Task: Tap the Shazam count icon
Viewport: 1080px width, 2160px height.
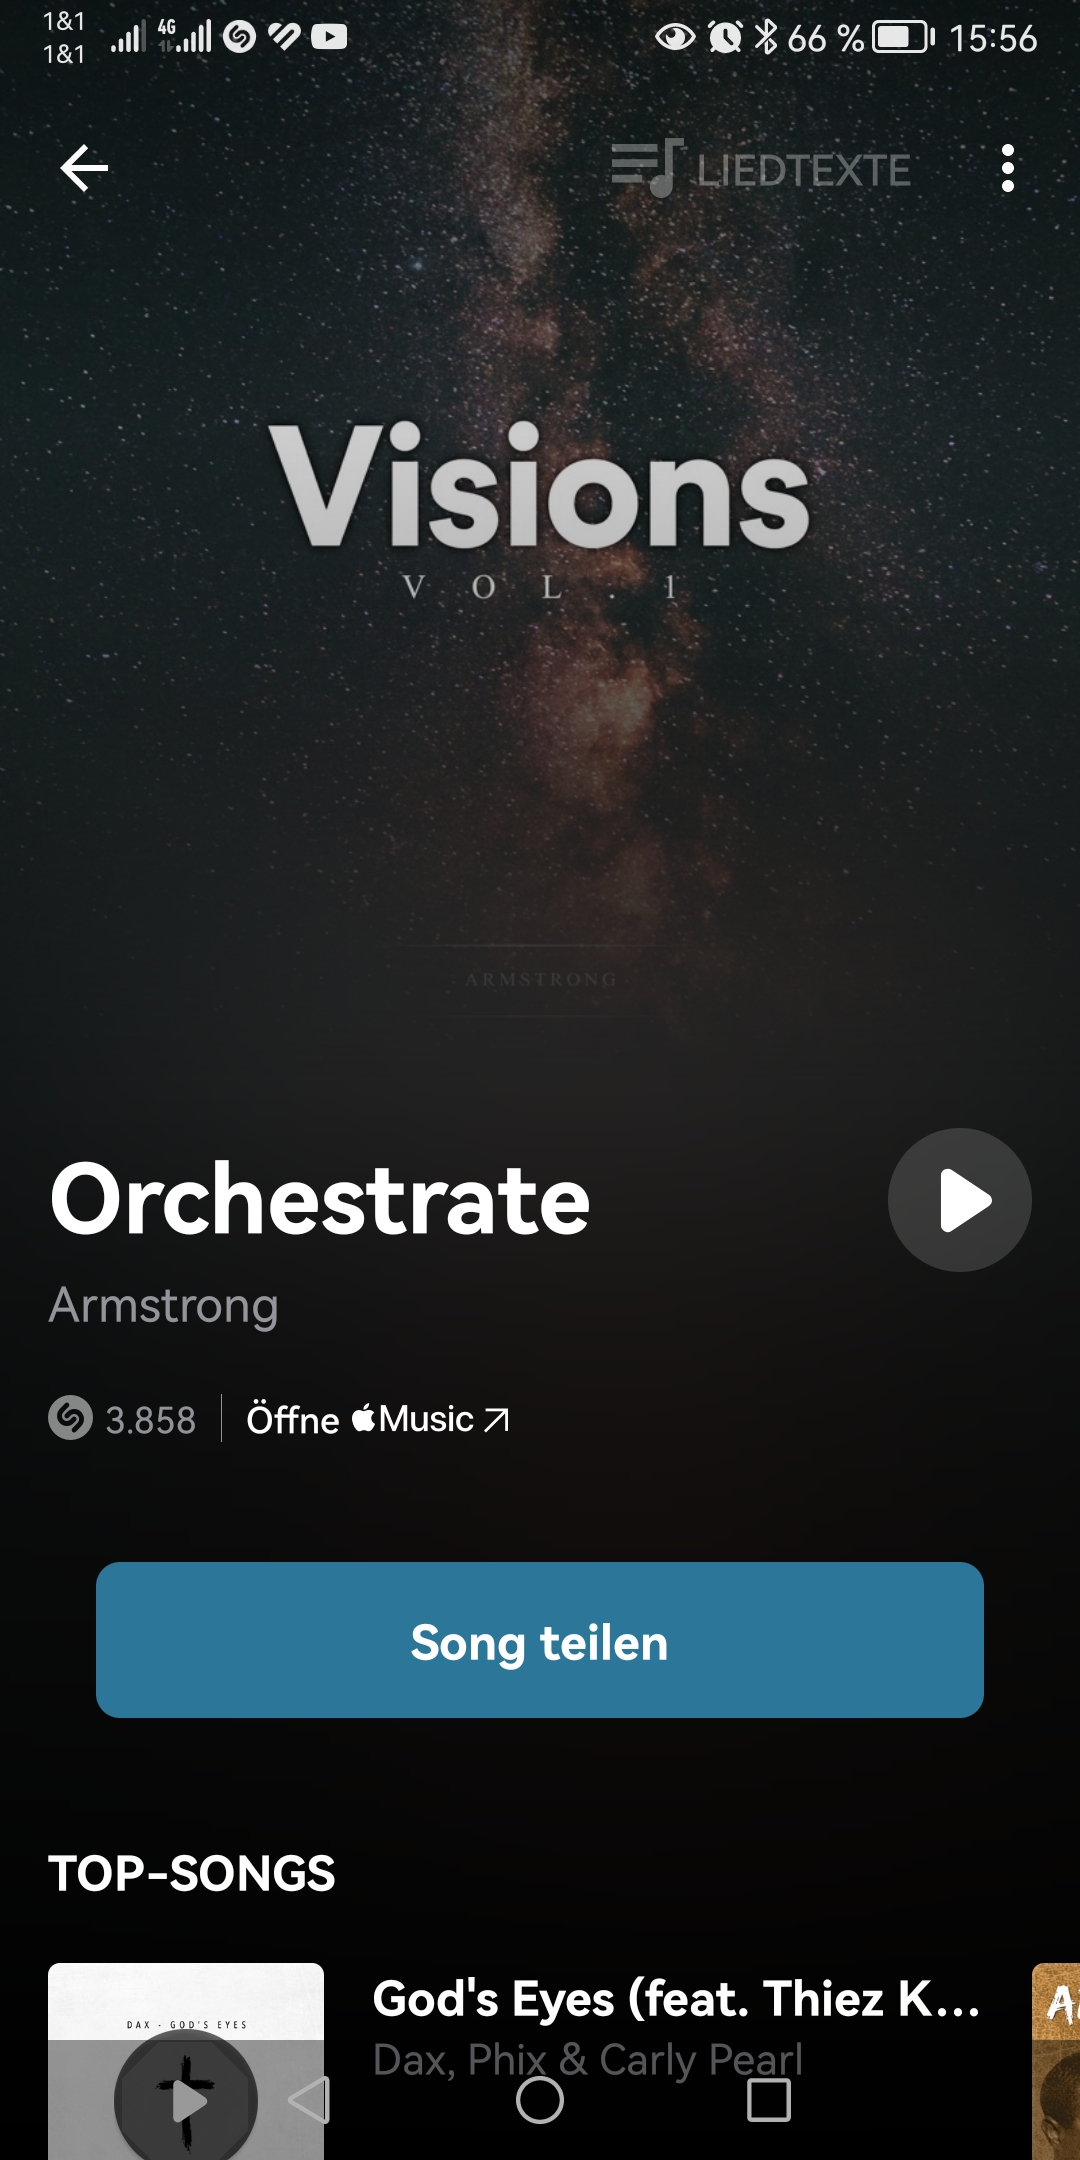Action: tap(70, 1418)
